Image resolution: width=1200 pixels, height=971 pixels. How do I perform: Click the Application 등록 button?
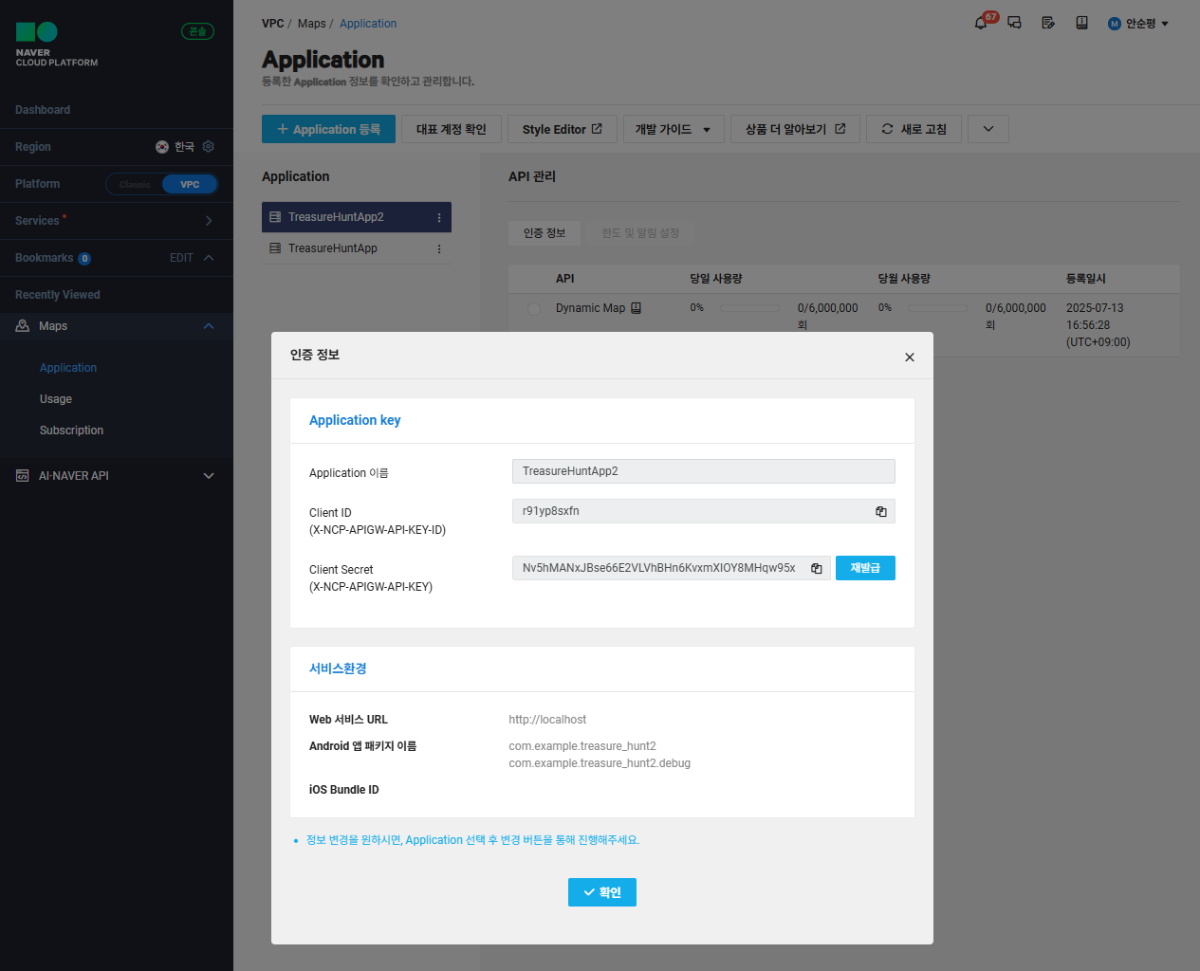329,129
